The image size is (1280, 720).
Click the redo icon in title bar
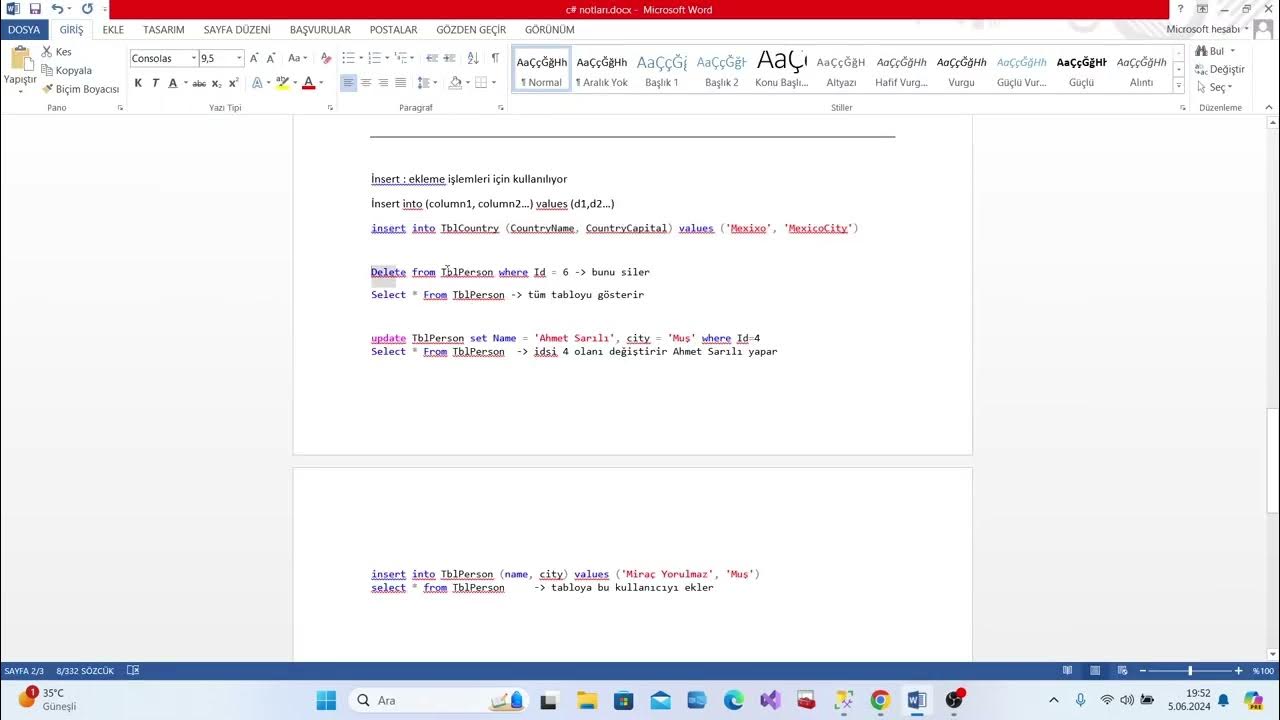pos(87,9)
